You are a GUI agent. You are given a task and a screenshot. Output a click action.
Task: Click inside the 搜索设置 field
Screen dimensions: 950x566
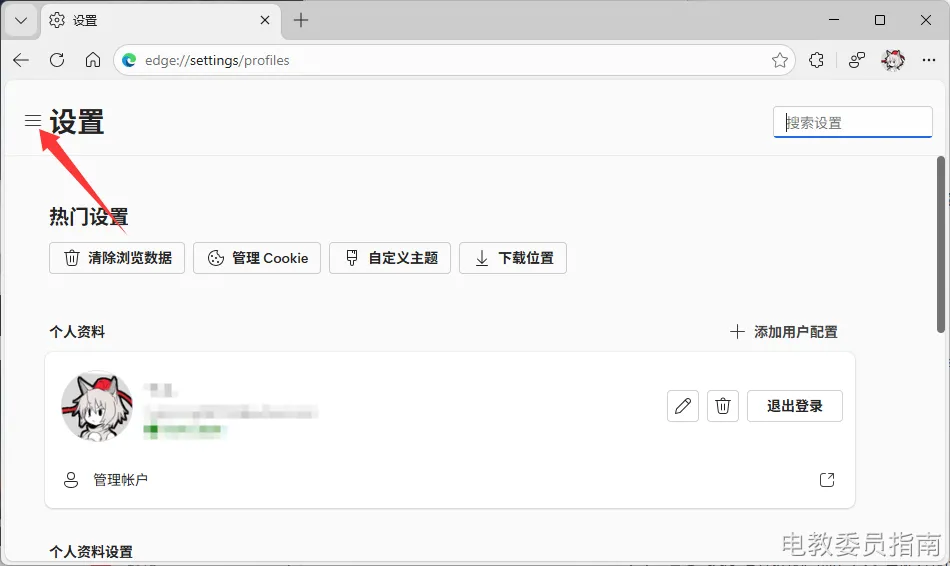tap(853, 122)
